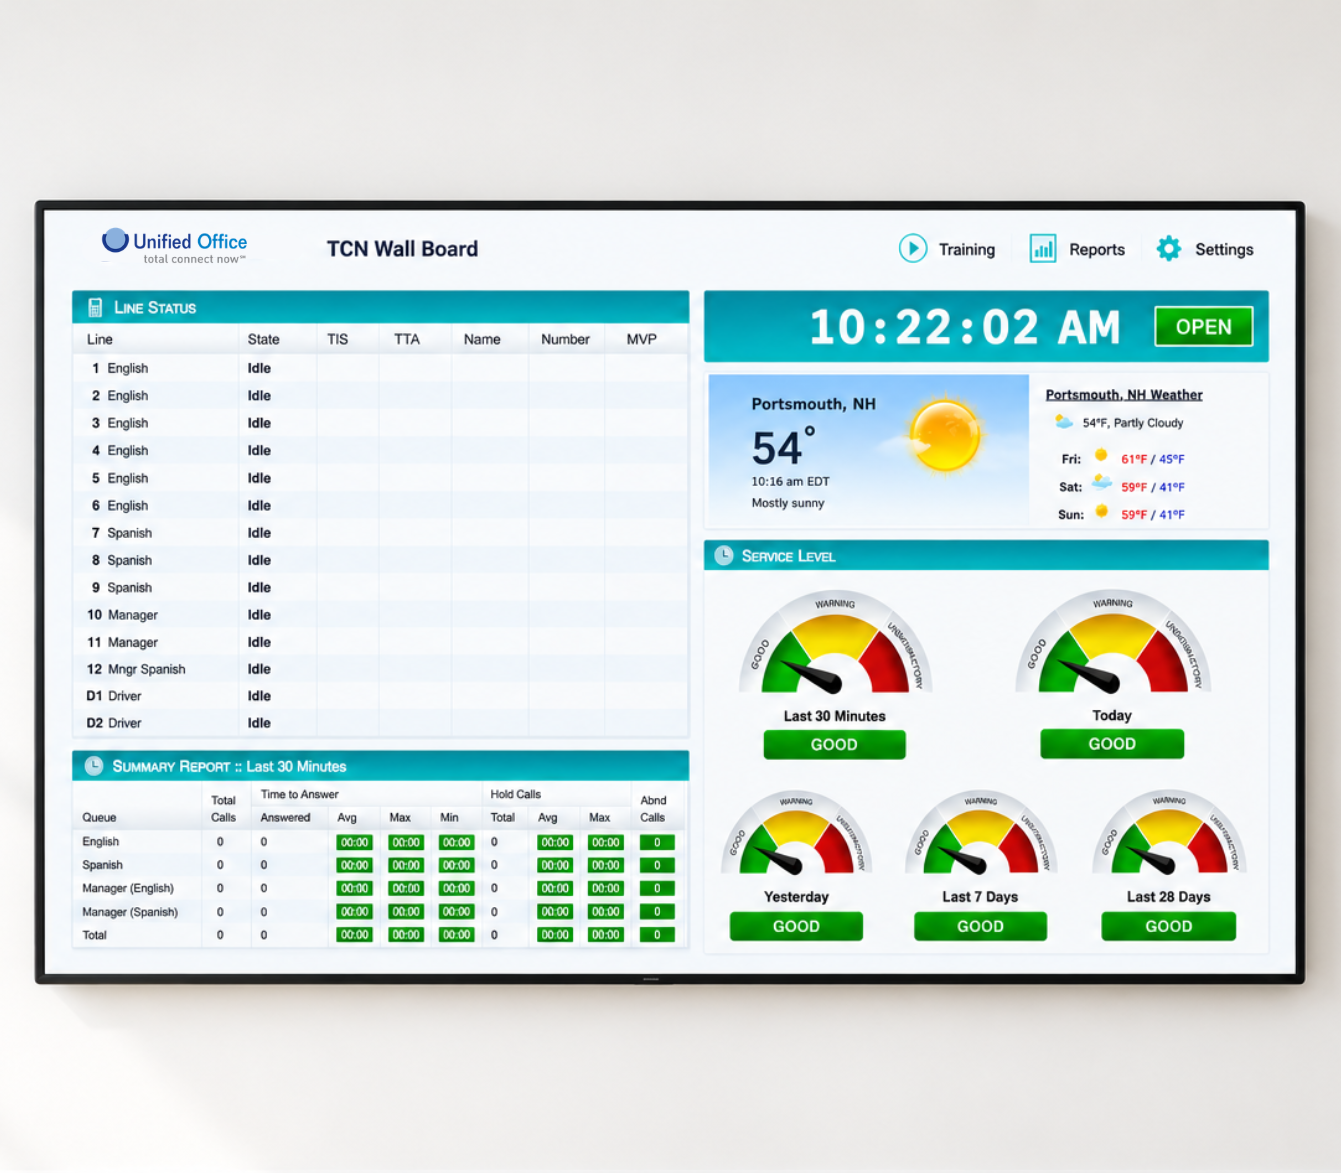
Task: Click the State column header
Action: click(x=264, y=339)
